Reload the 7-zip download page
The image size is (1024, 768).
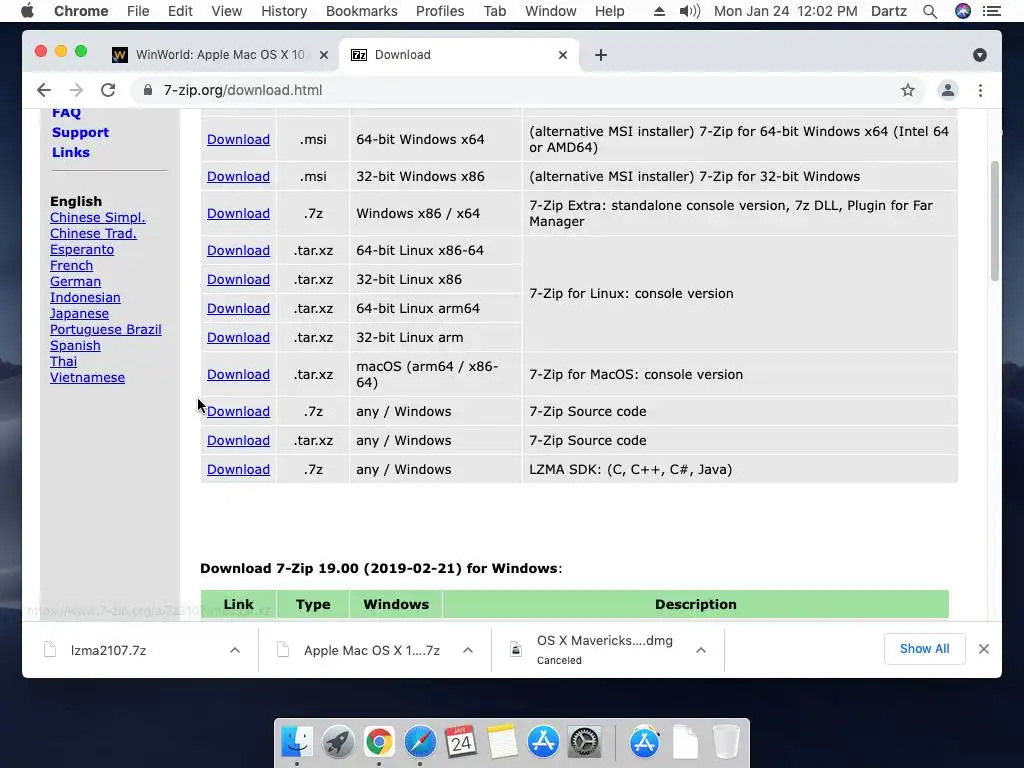108,90
